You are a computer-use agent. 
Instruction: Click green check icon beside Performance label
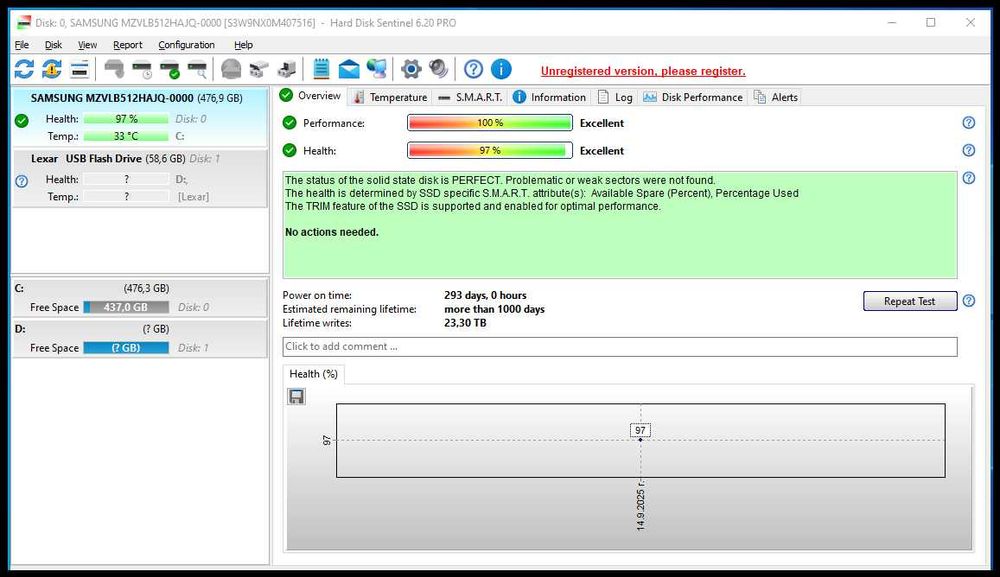pos(290,122)
